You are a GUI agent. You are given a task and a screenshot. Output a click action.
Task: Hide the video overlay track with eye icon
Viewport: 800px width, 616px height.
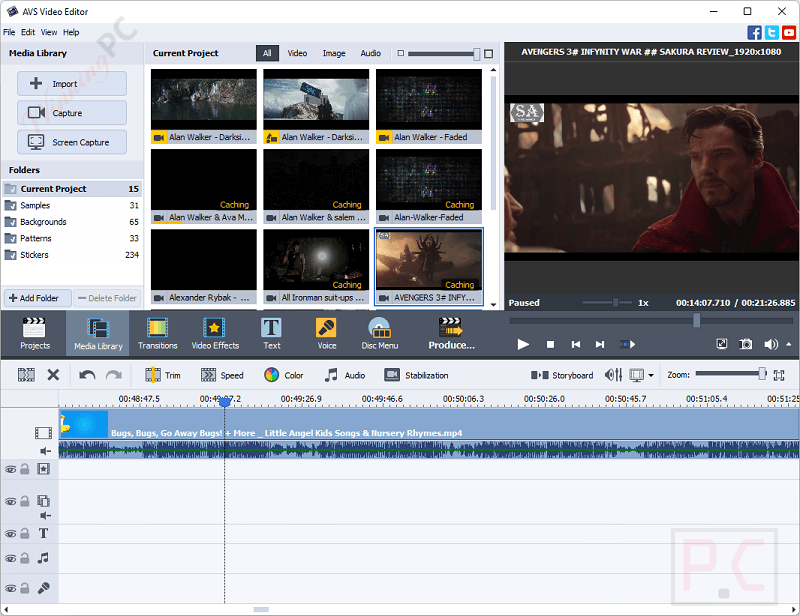pyautogui.click(x=10, y=500)
